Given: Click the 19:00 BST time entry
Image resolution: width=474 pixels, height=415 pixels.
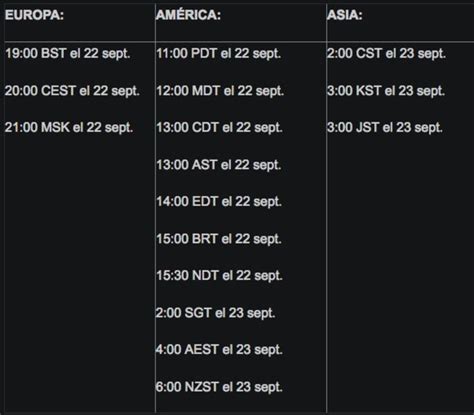Looking at the screenshot, I should coord(68,54).
